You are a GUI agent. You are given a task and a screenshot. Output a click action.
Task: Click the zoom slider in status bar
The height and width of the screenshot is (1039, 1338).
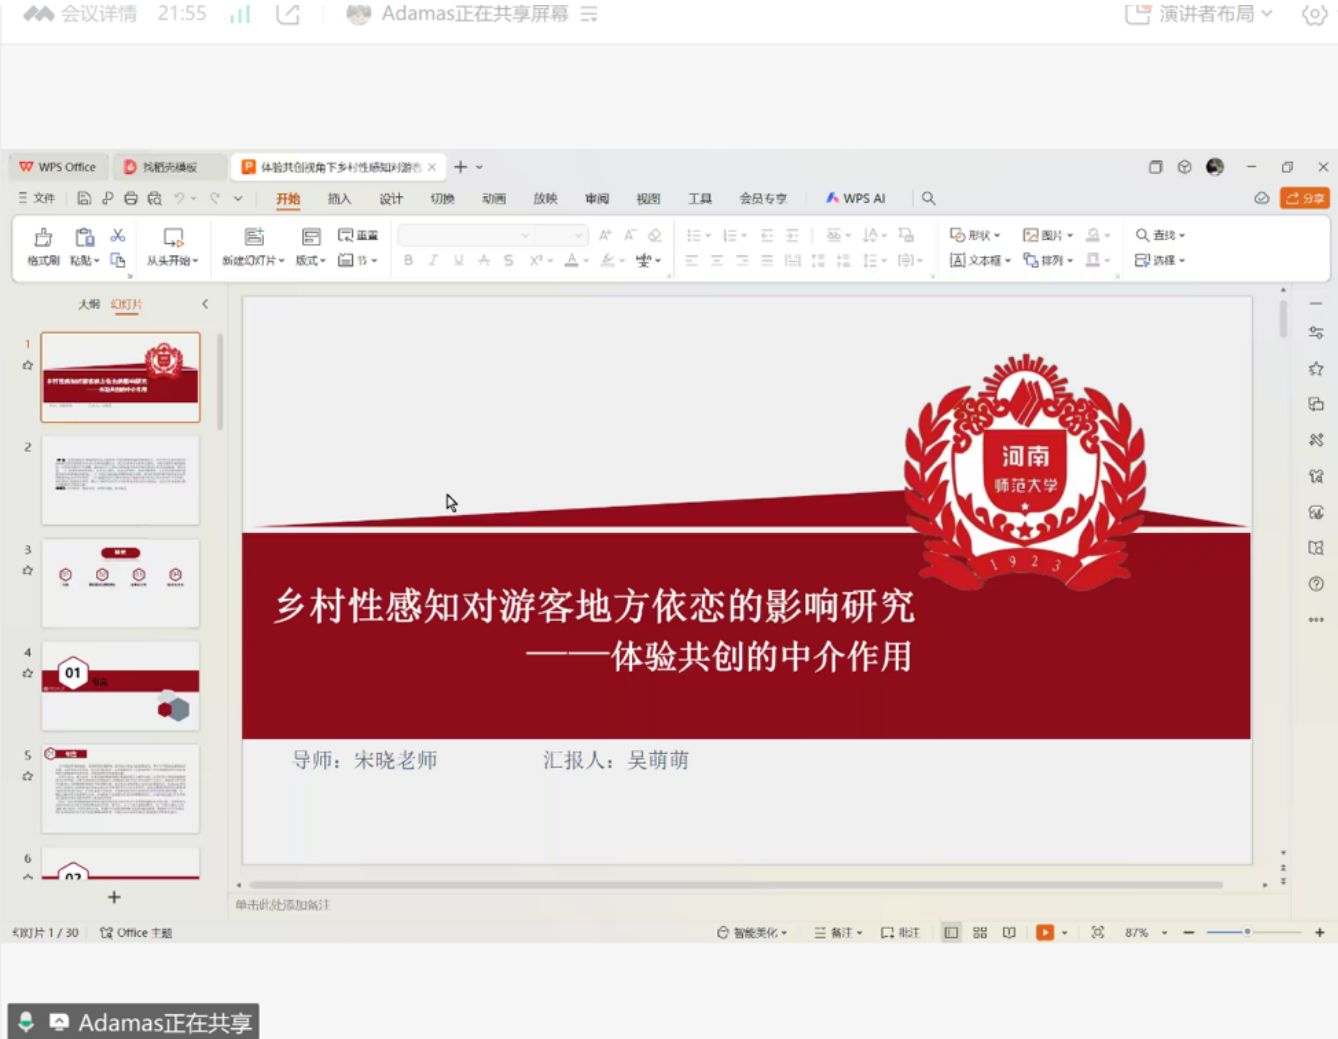[x=1247, y=932]
